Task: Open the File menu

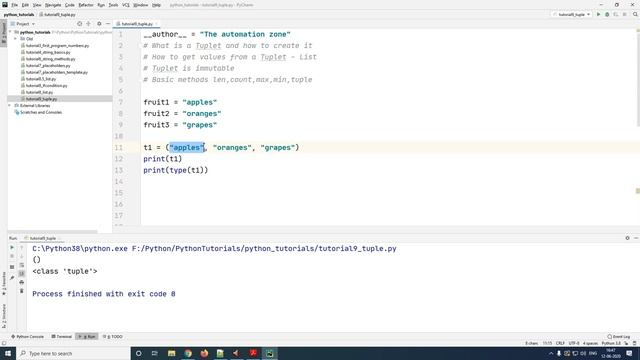Action: 14,5
